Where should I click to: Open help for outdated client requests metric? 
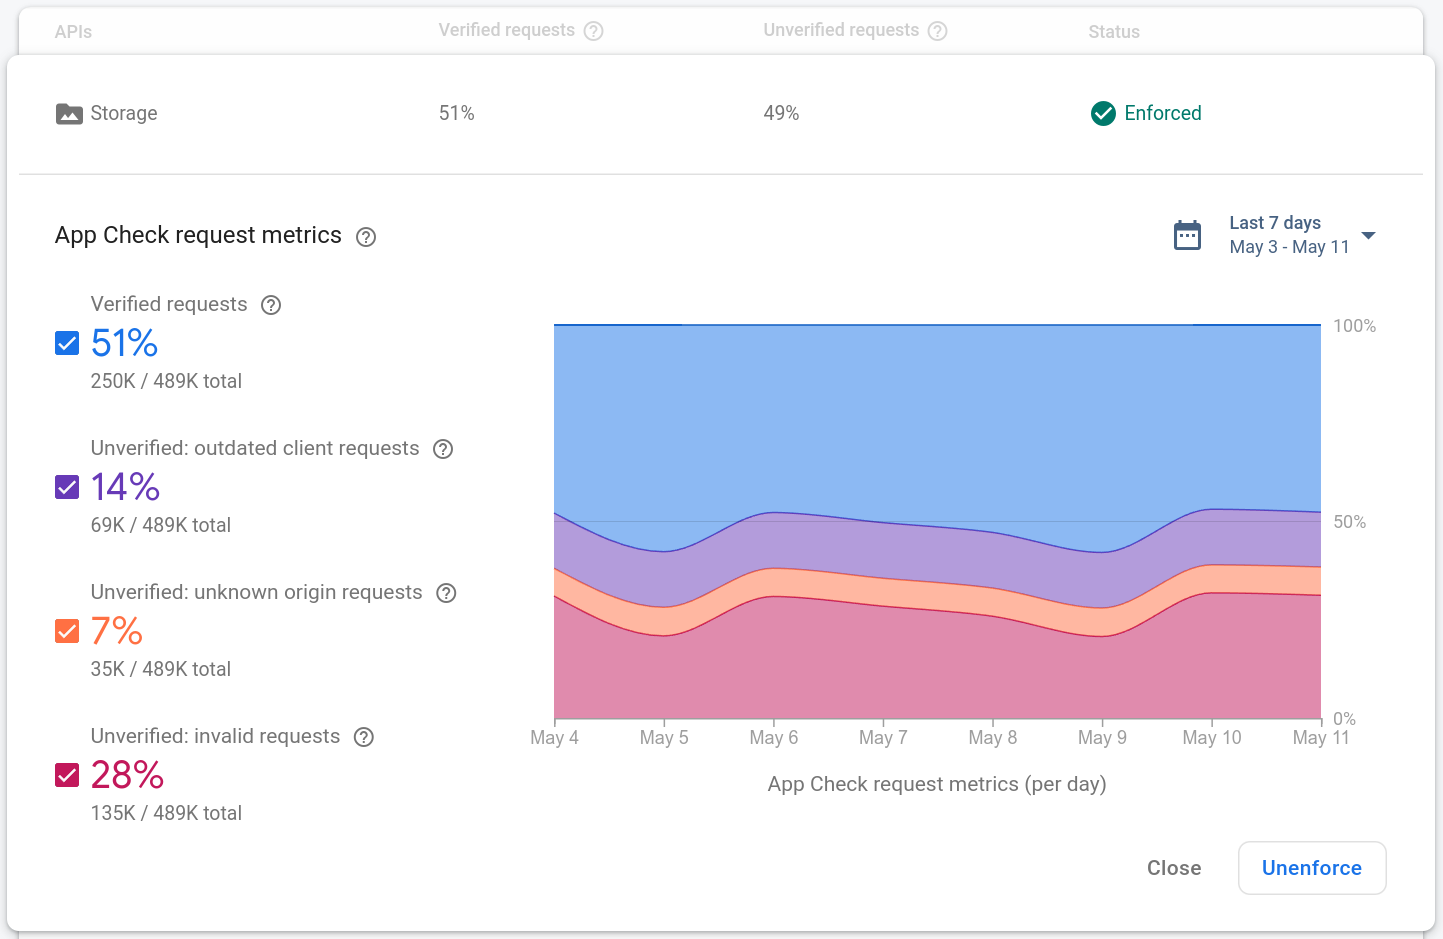coord(443,448)
